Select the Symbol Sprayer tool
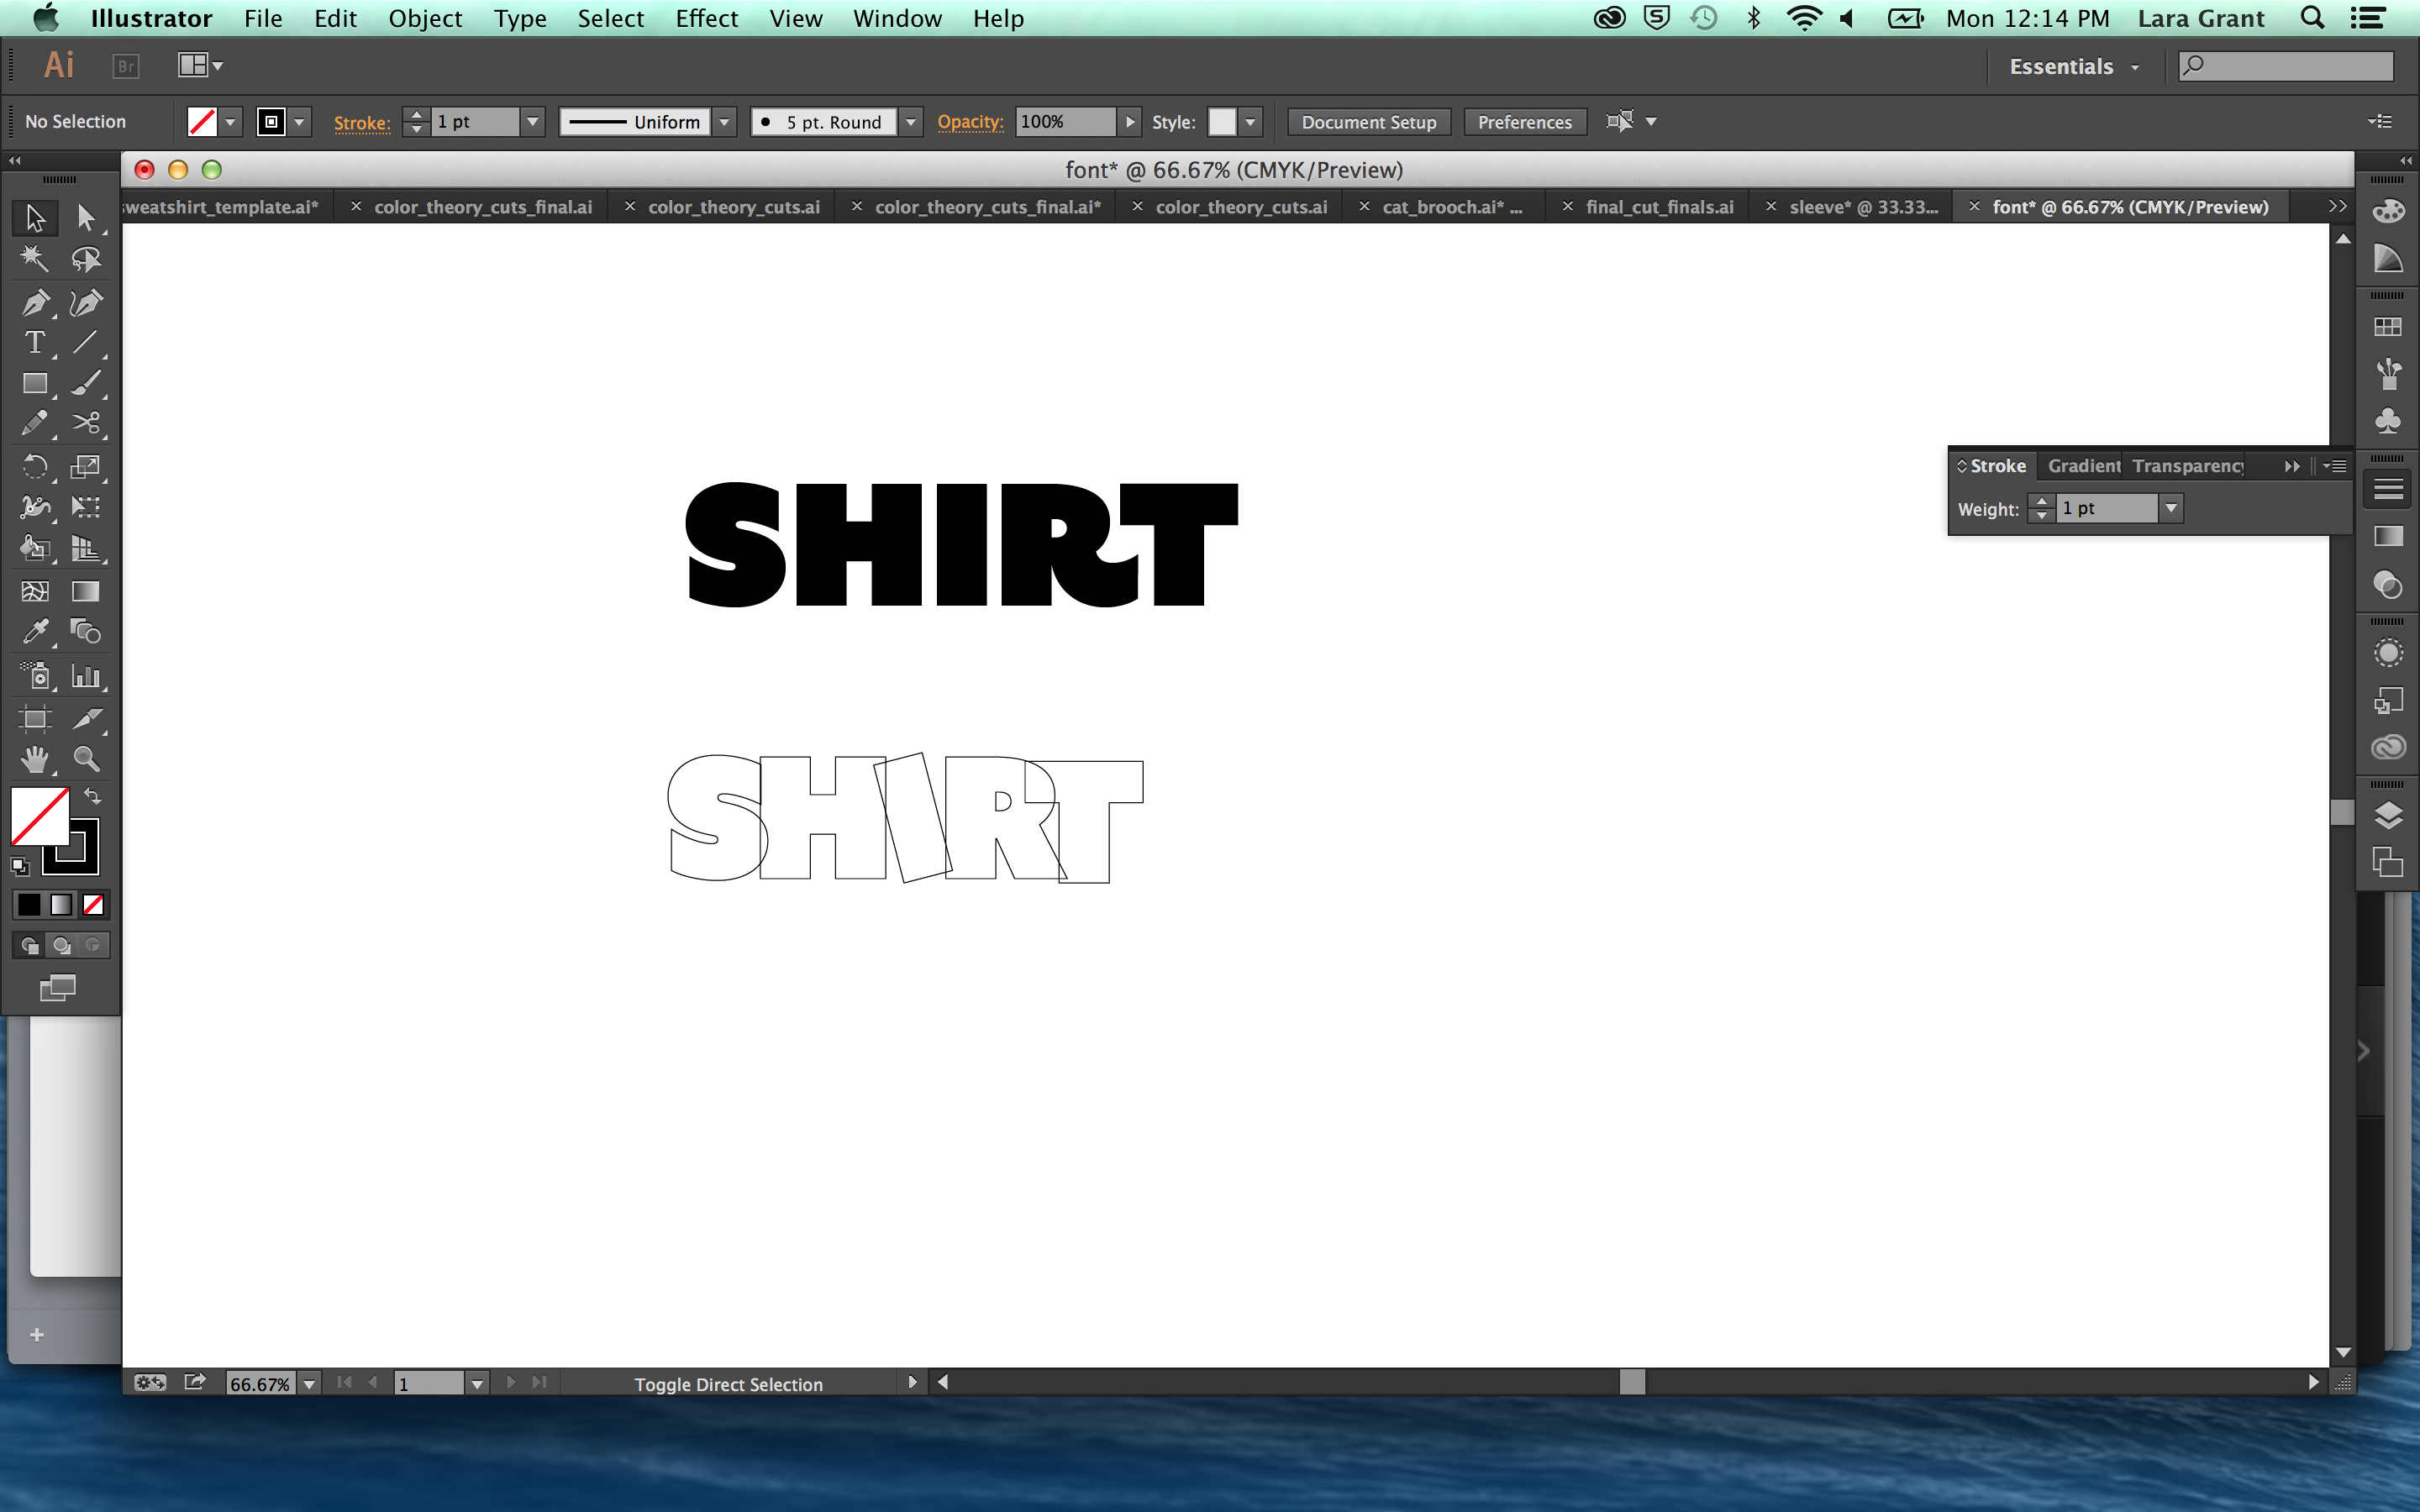Viewport: 2420px width, 1512px height. pos(35,677)
